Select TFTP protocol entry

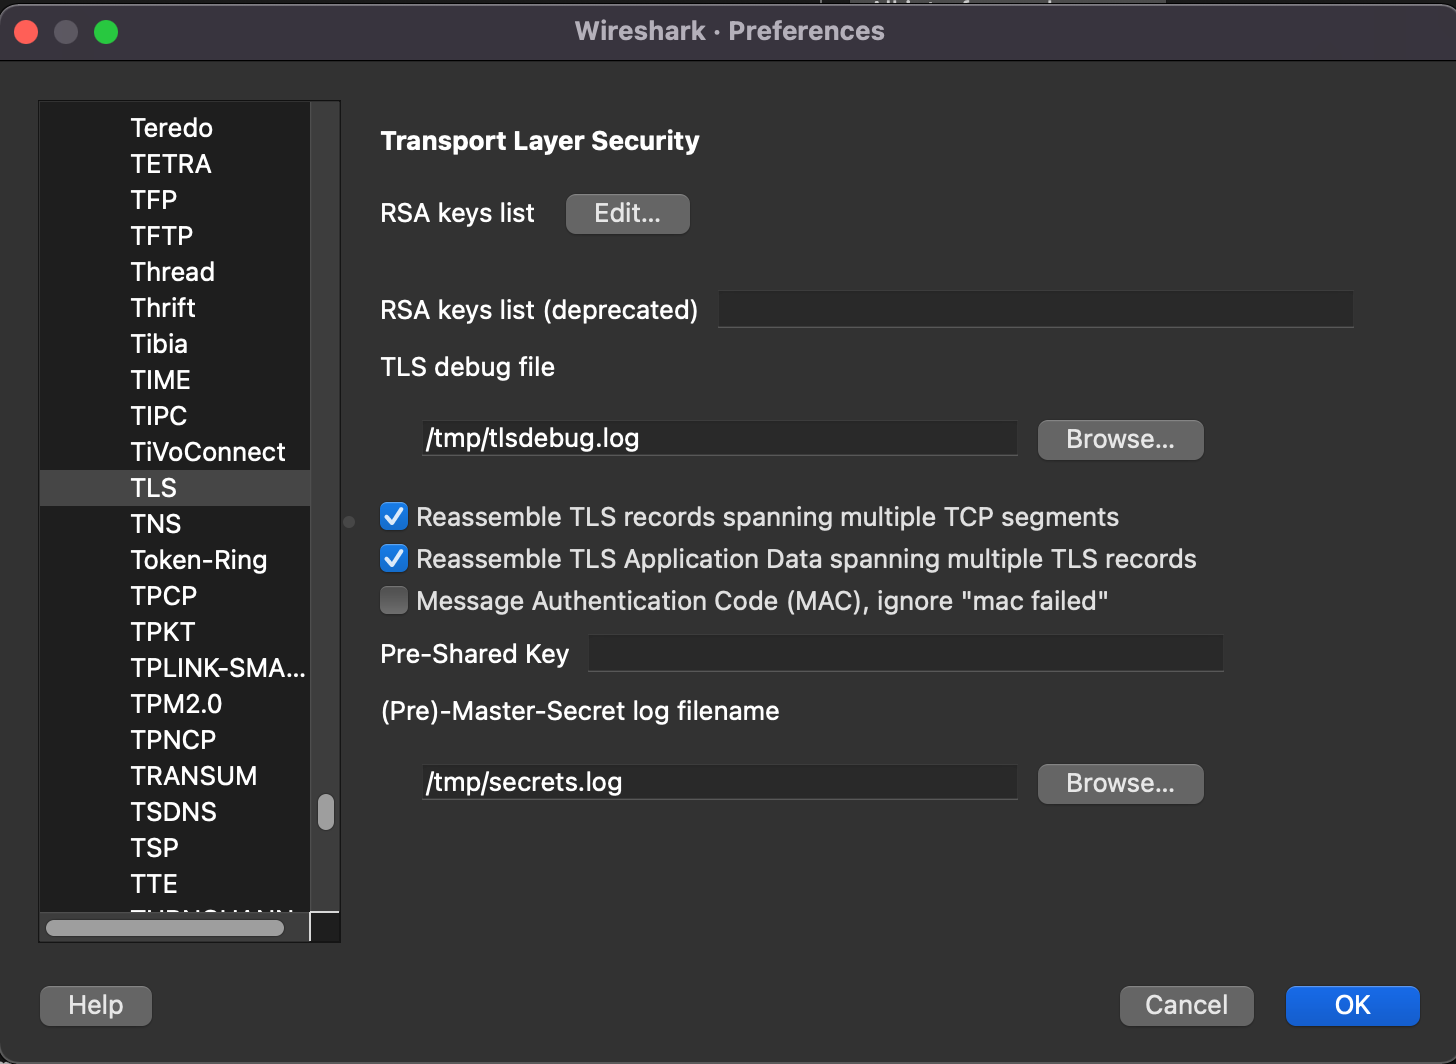tap(175, 236)
